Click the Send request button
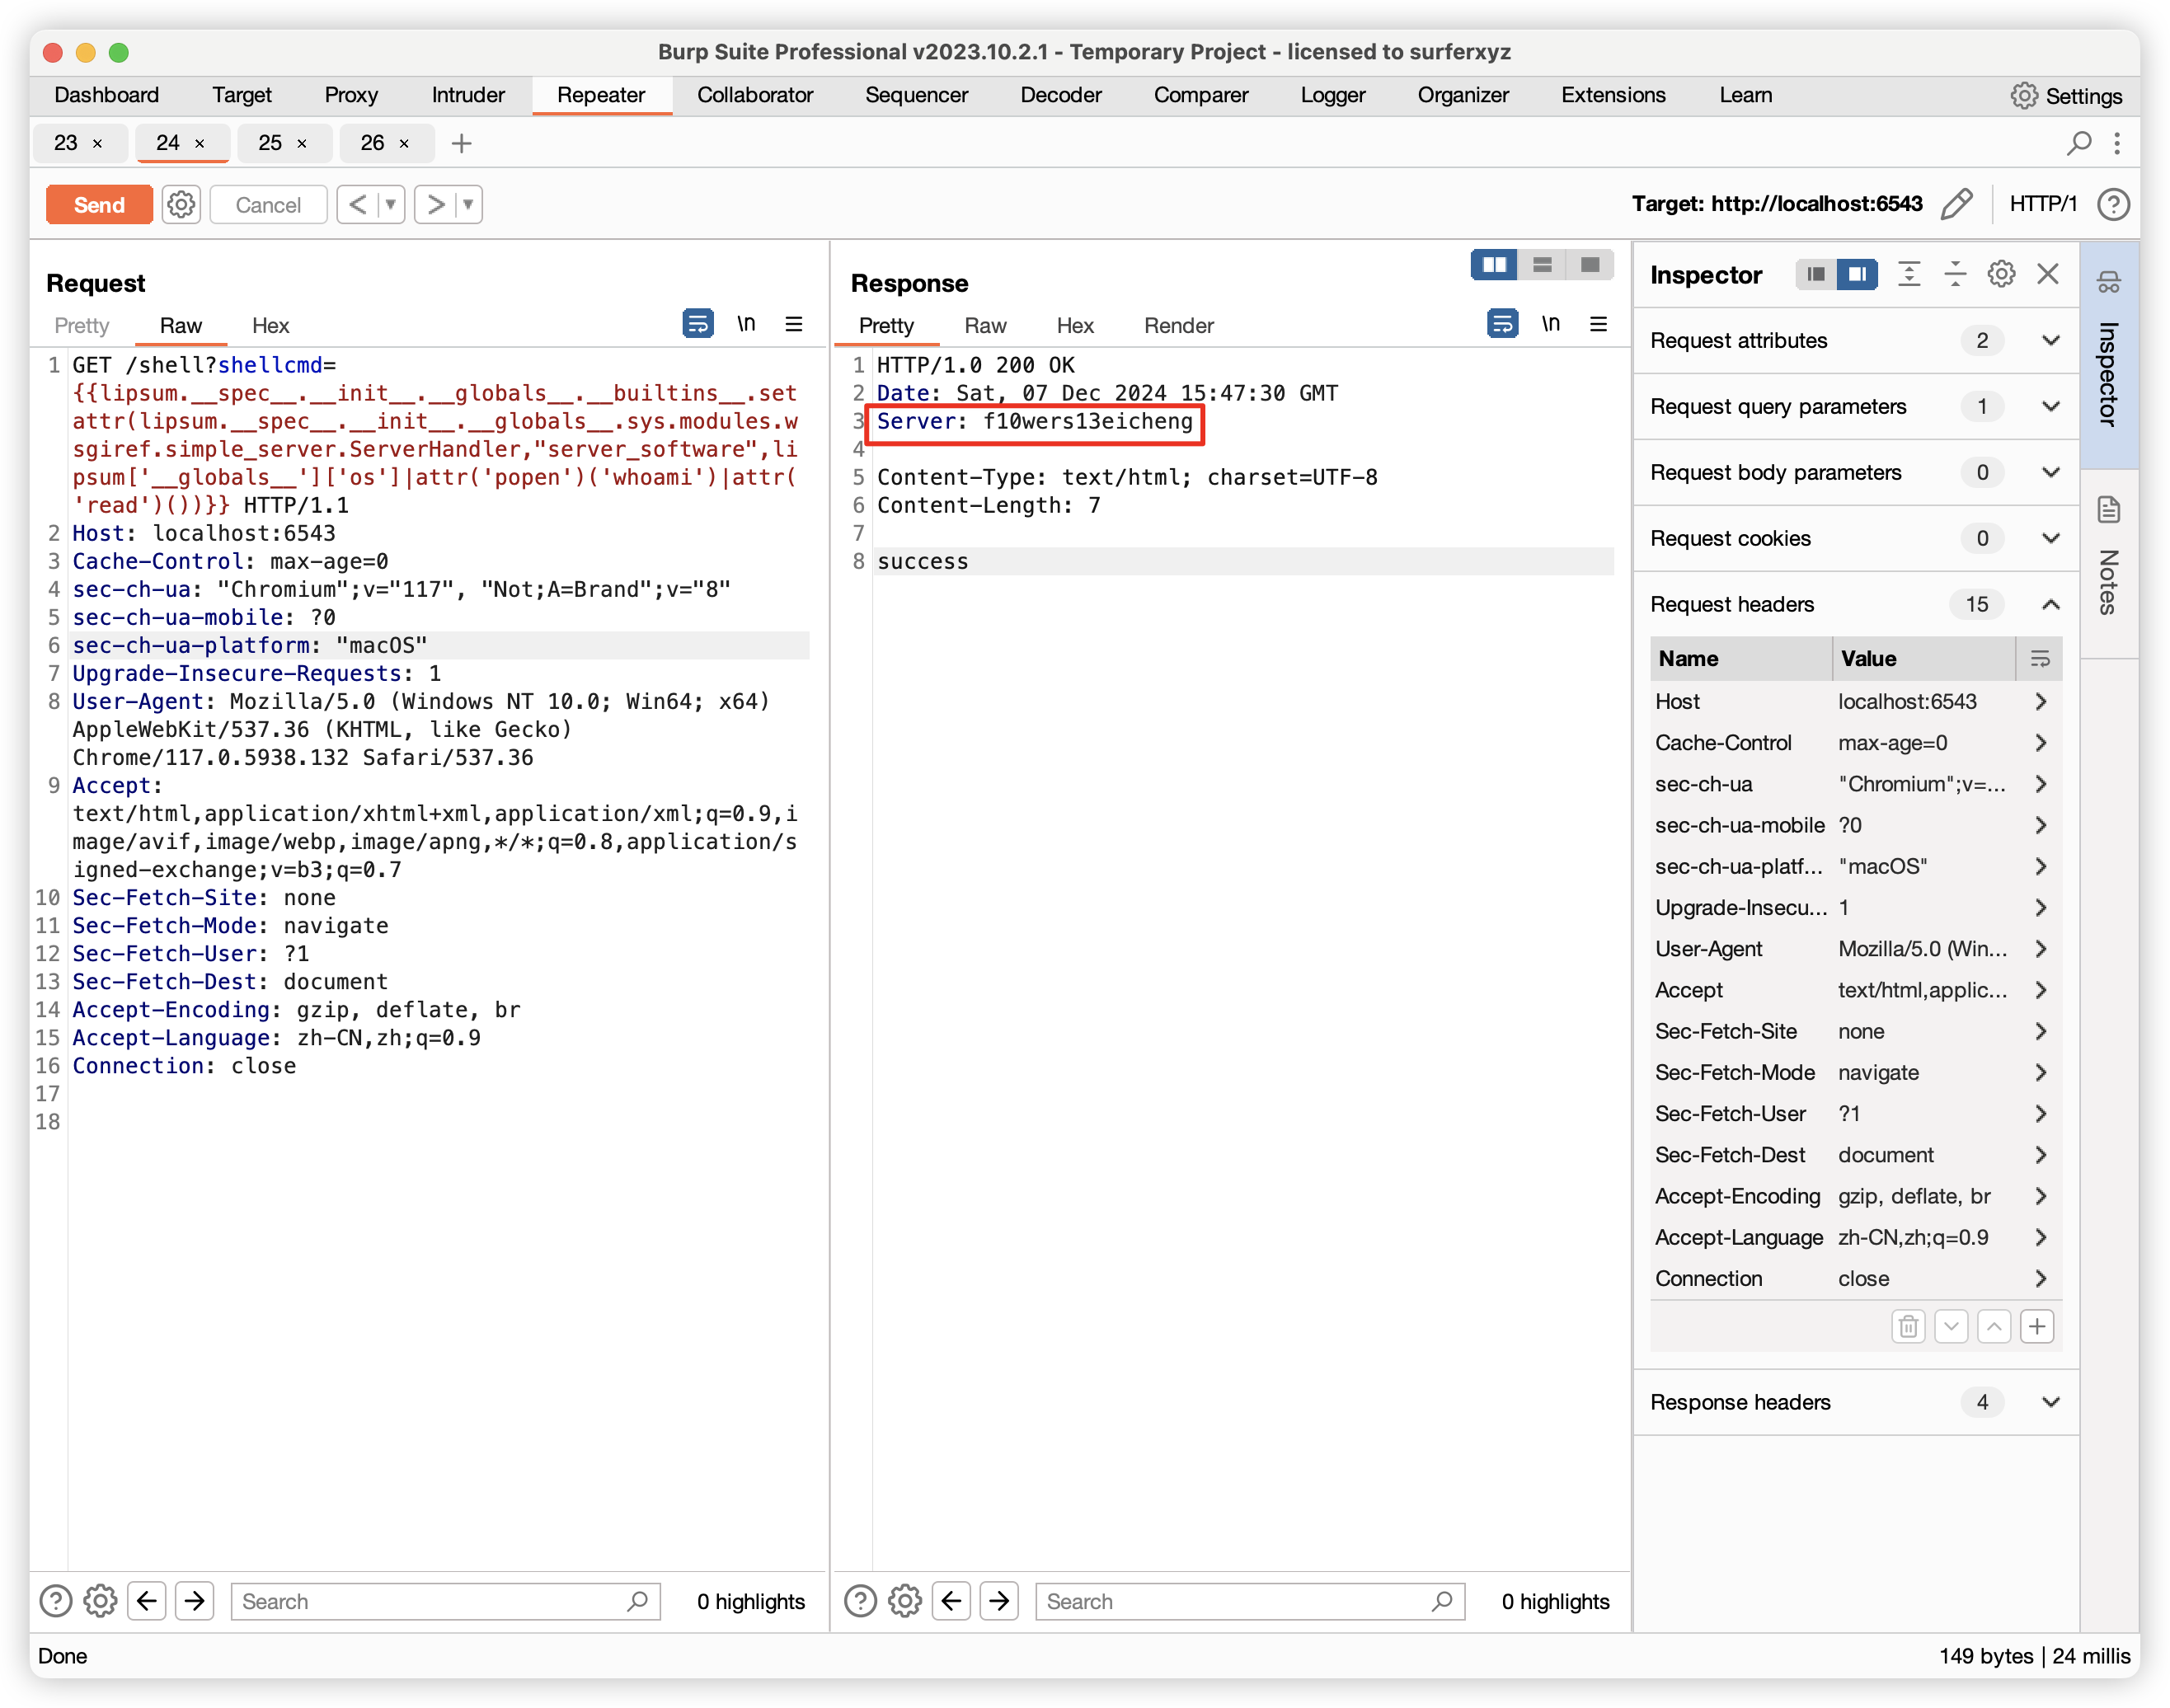 99,205
